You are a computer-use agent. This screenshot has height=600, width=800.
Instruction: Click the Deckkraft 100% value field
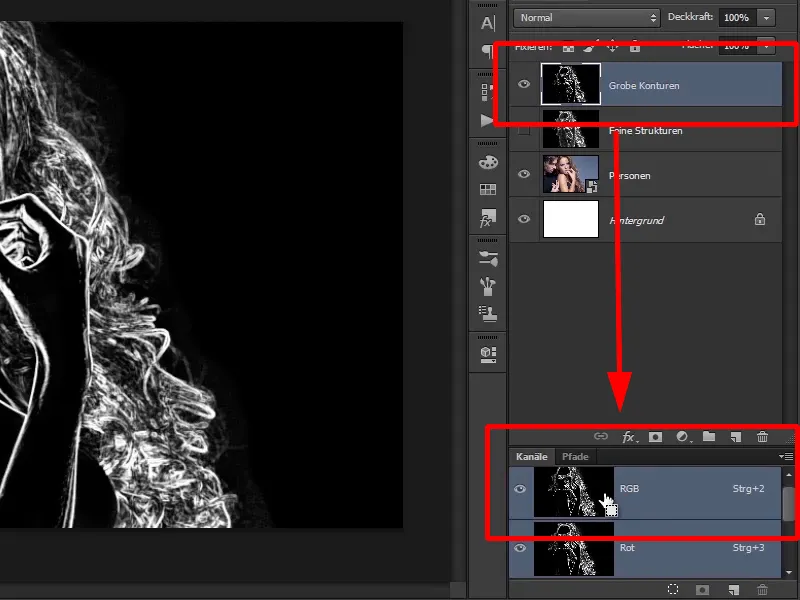738,18
